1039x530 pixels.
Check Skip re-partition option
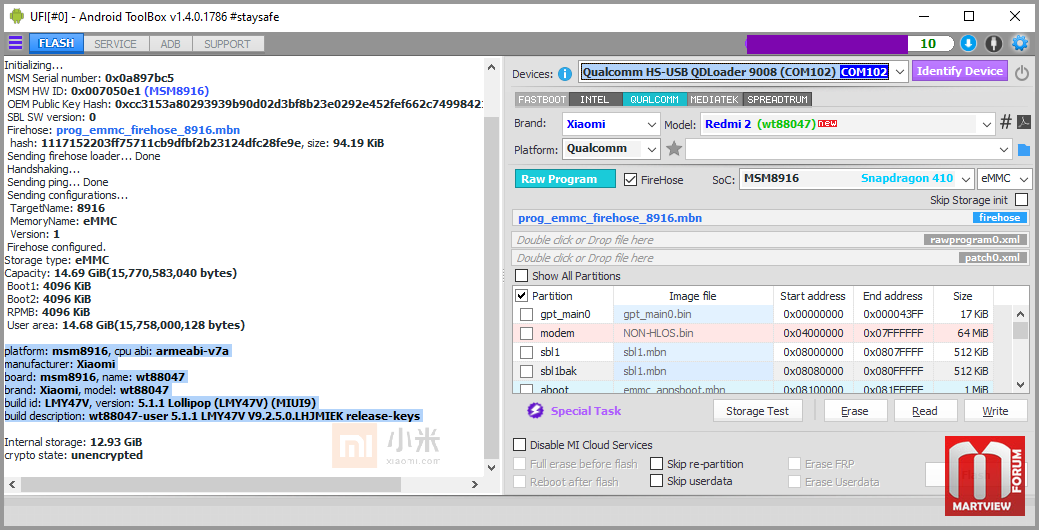point(656,464)
